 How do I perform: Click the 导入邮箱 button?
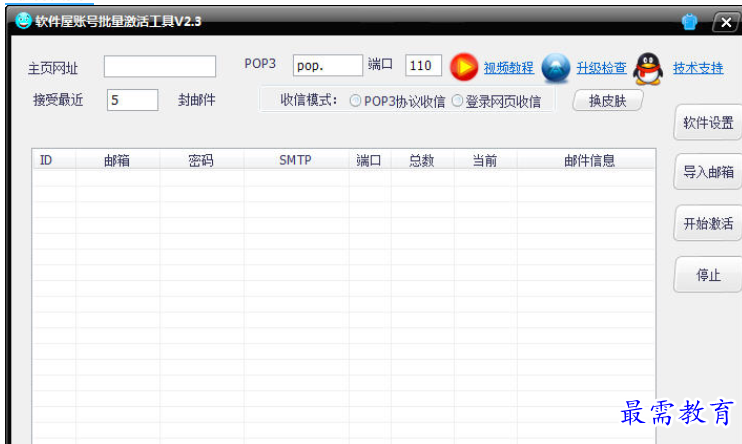pyautogui.click(x=708, y=172)
